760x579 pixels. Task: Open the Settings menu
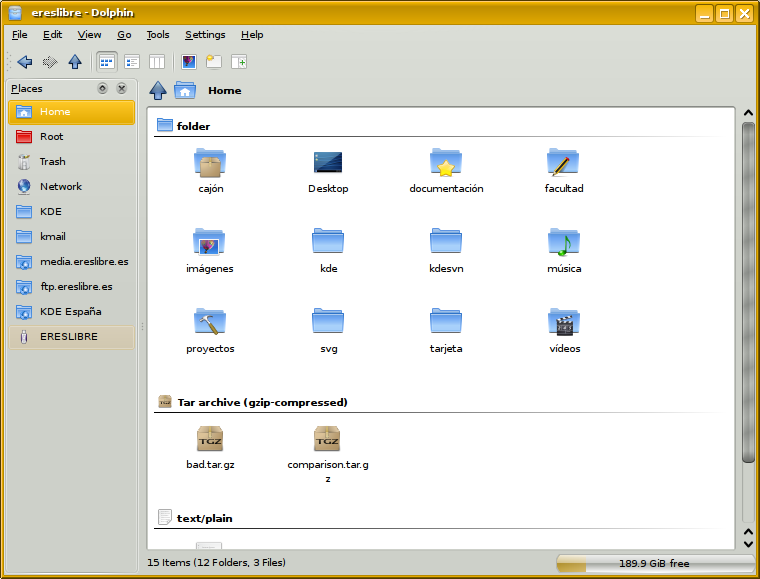click(x=205, y=35)
